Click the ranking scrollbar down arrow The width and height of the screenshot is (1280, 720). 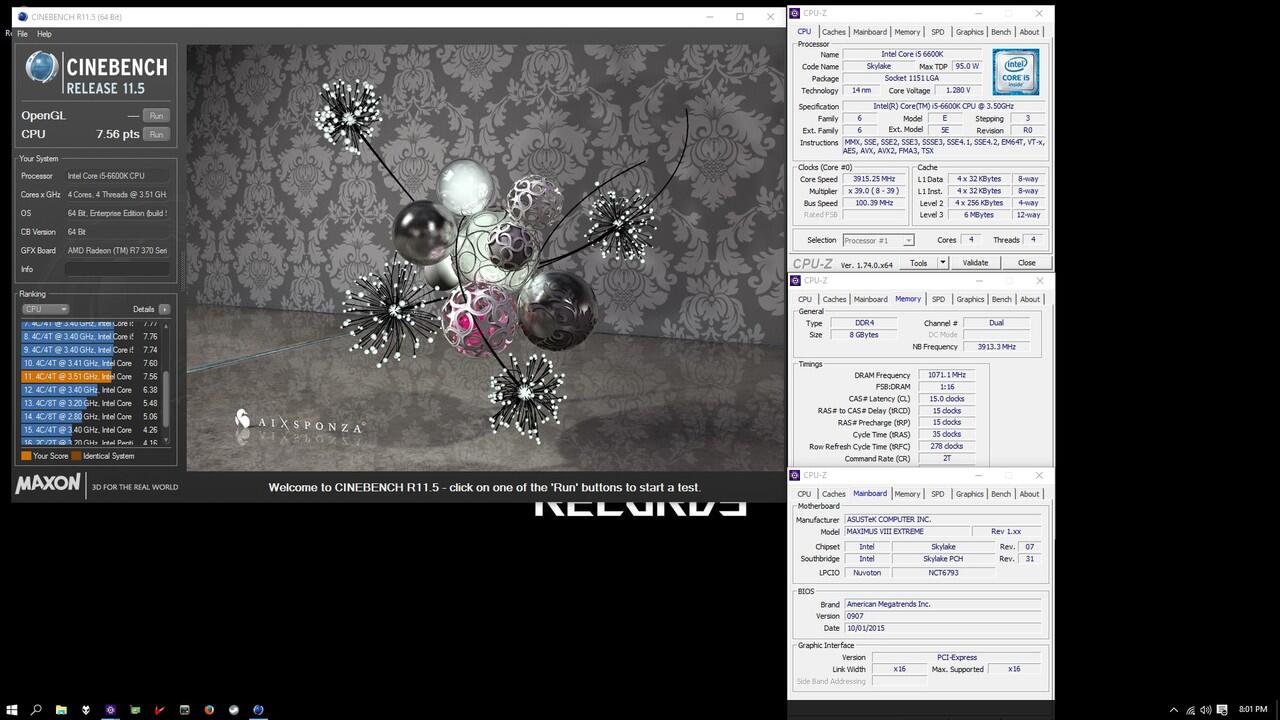167,441
